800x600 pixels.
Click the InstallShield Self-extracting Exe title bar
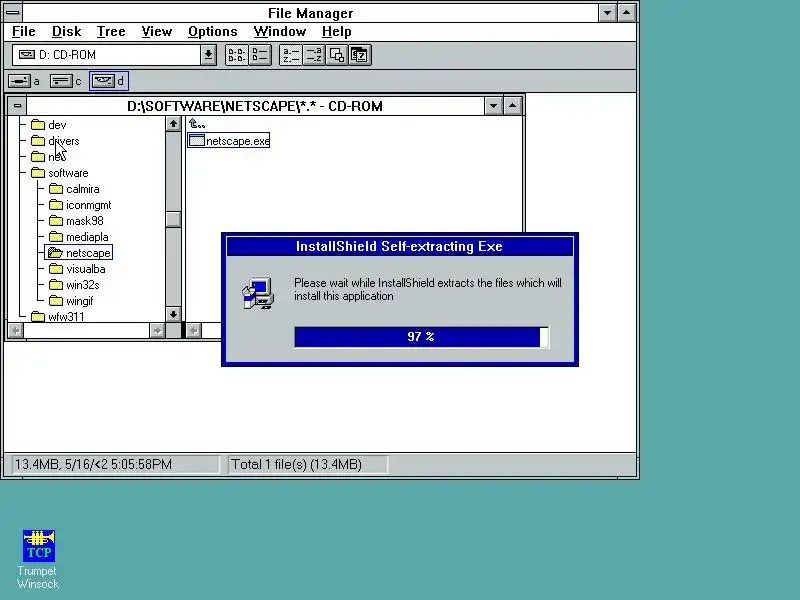(399, 246)
